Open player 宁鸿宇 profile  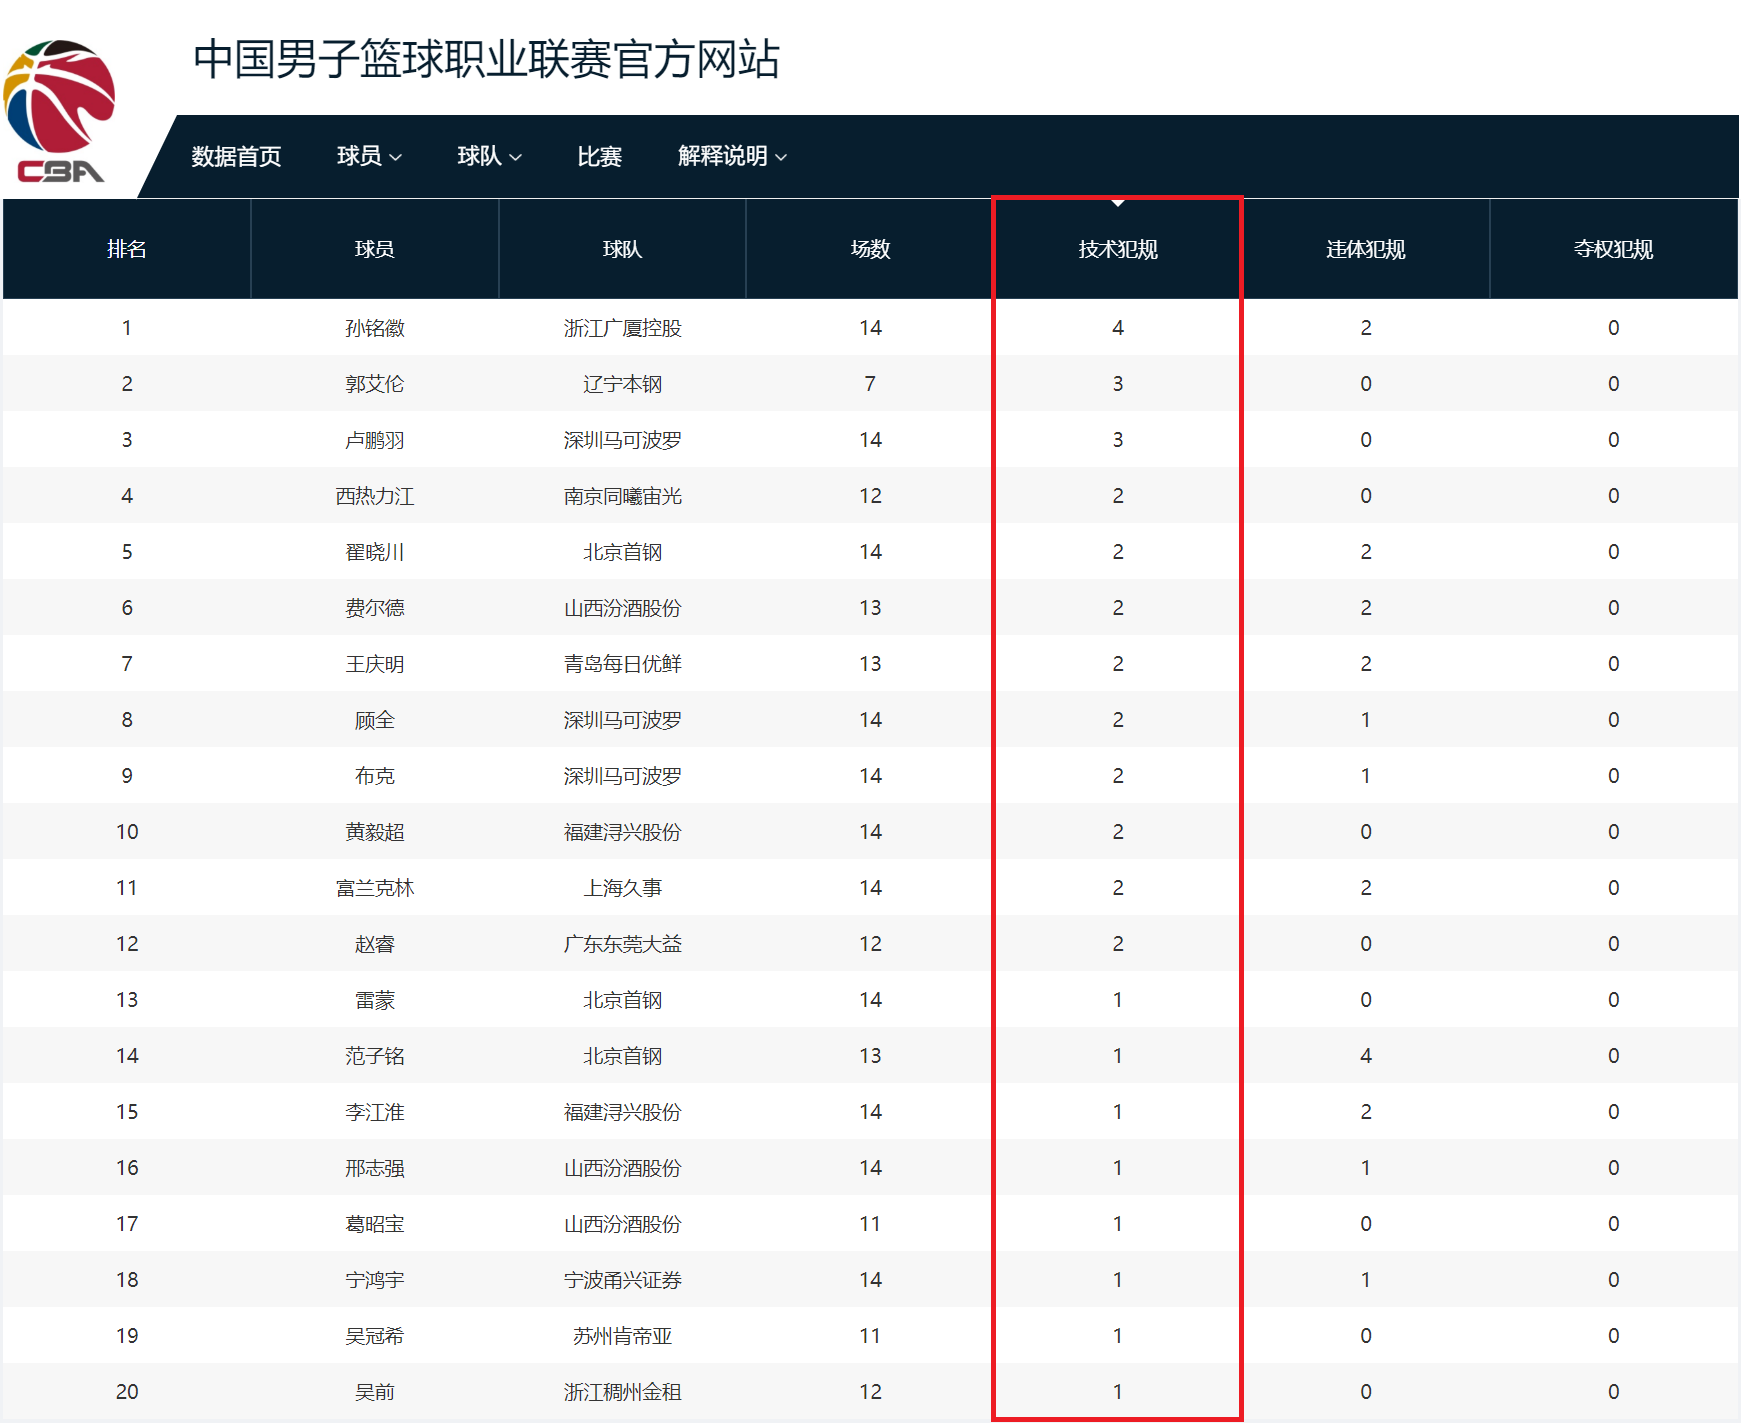pos(375,1280)
